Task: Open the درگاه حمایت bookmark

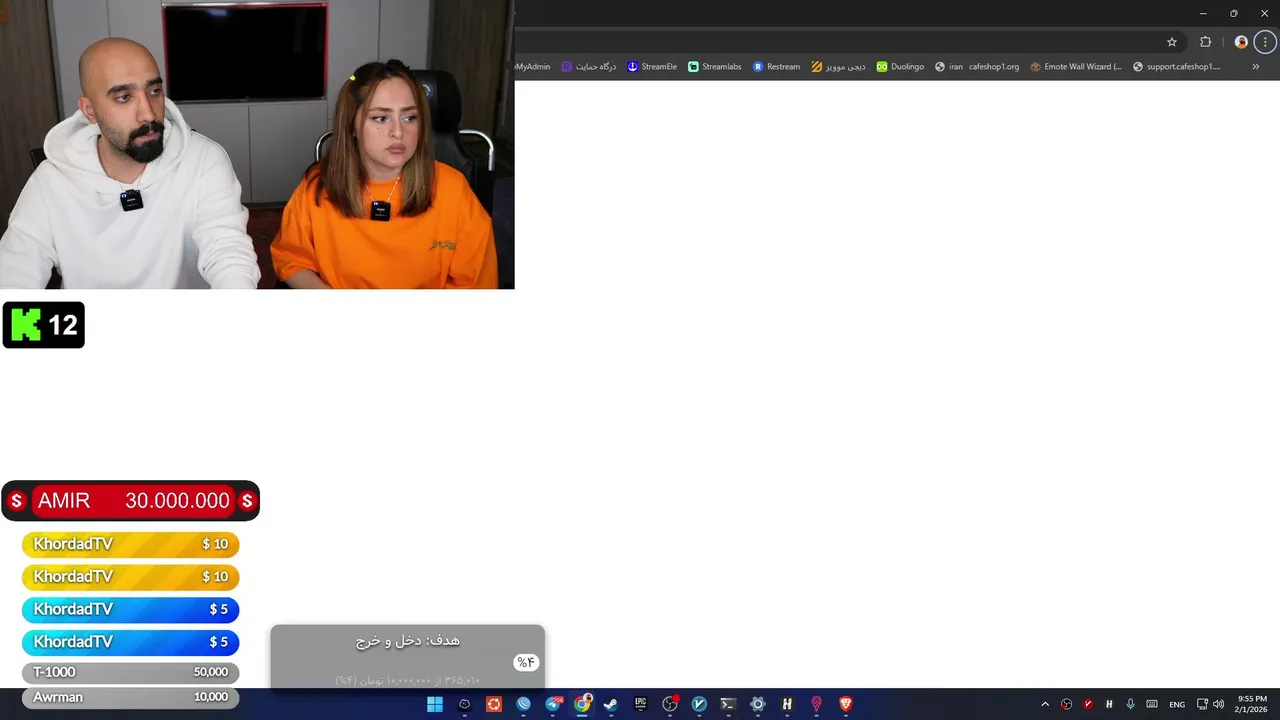Action: tap(588, 67)
